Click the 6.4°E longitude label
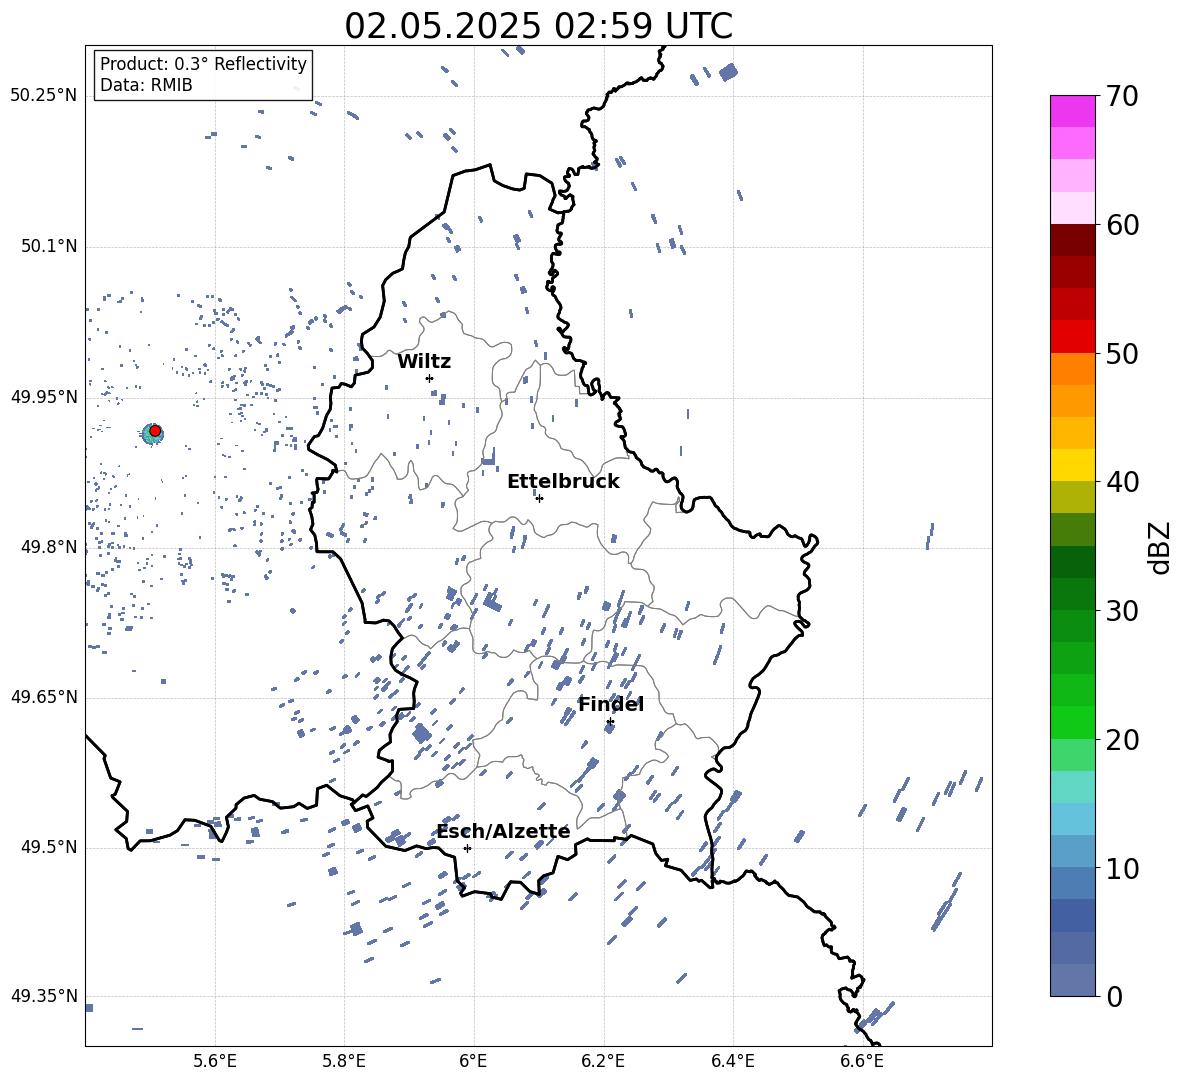 click(x=732, y=1061)
